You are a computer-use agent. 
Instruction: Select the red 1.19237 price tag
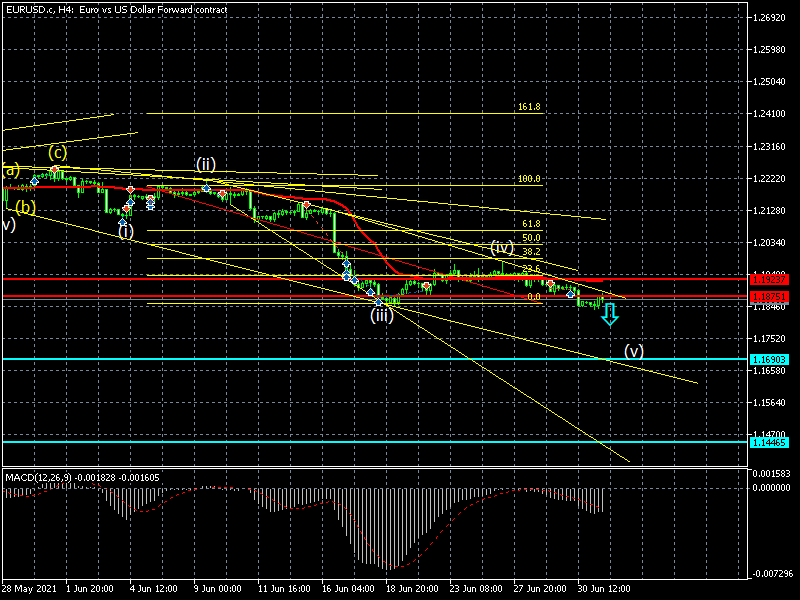[771, 279]
